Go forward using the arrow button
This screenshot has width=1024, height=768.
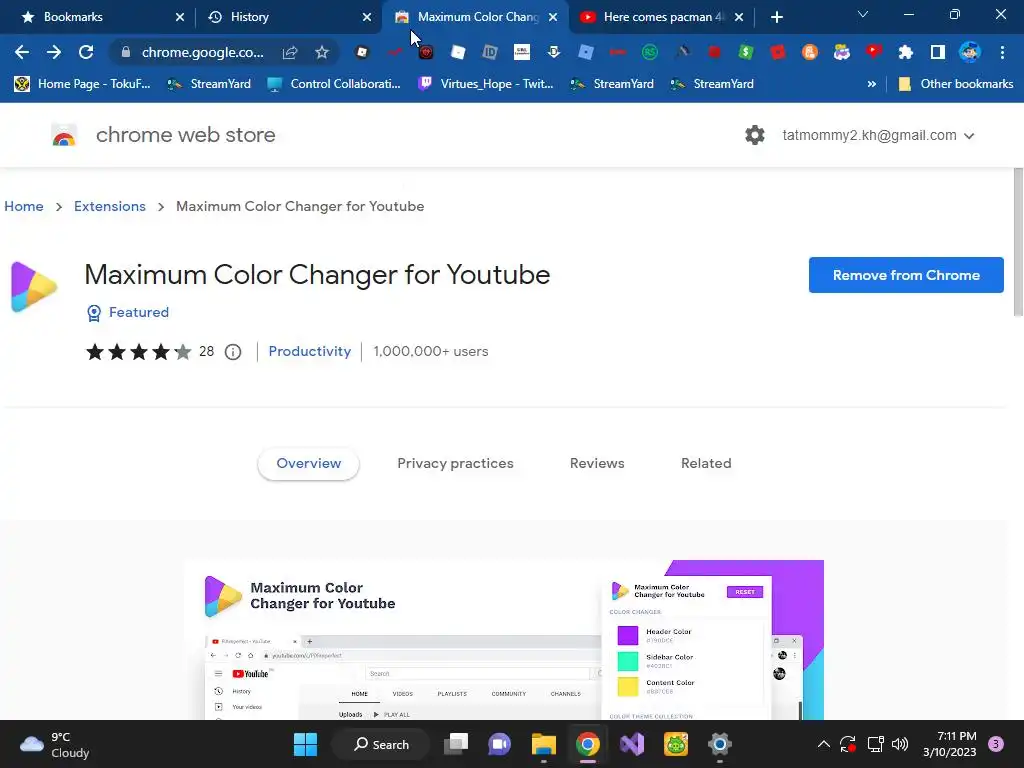[x=54, y=52]
